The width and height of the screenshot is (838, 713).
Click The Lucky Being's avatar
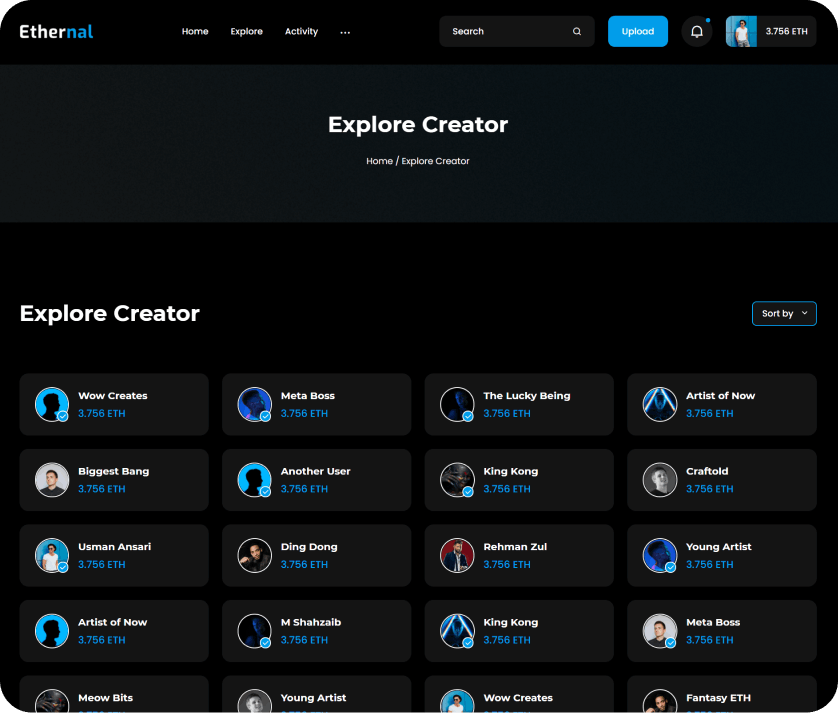(x=457, y=404)
